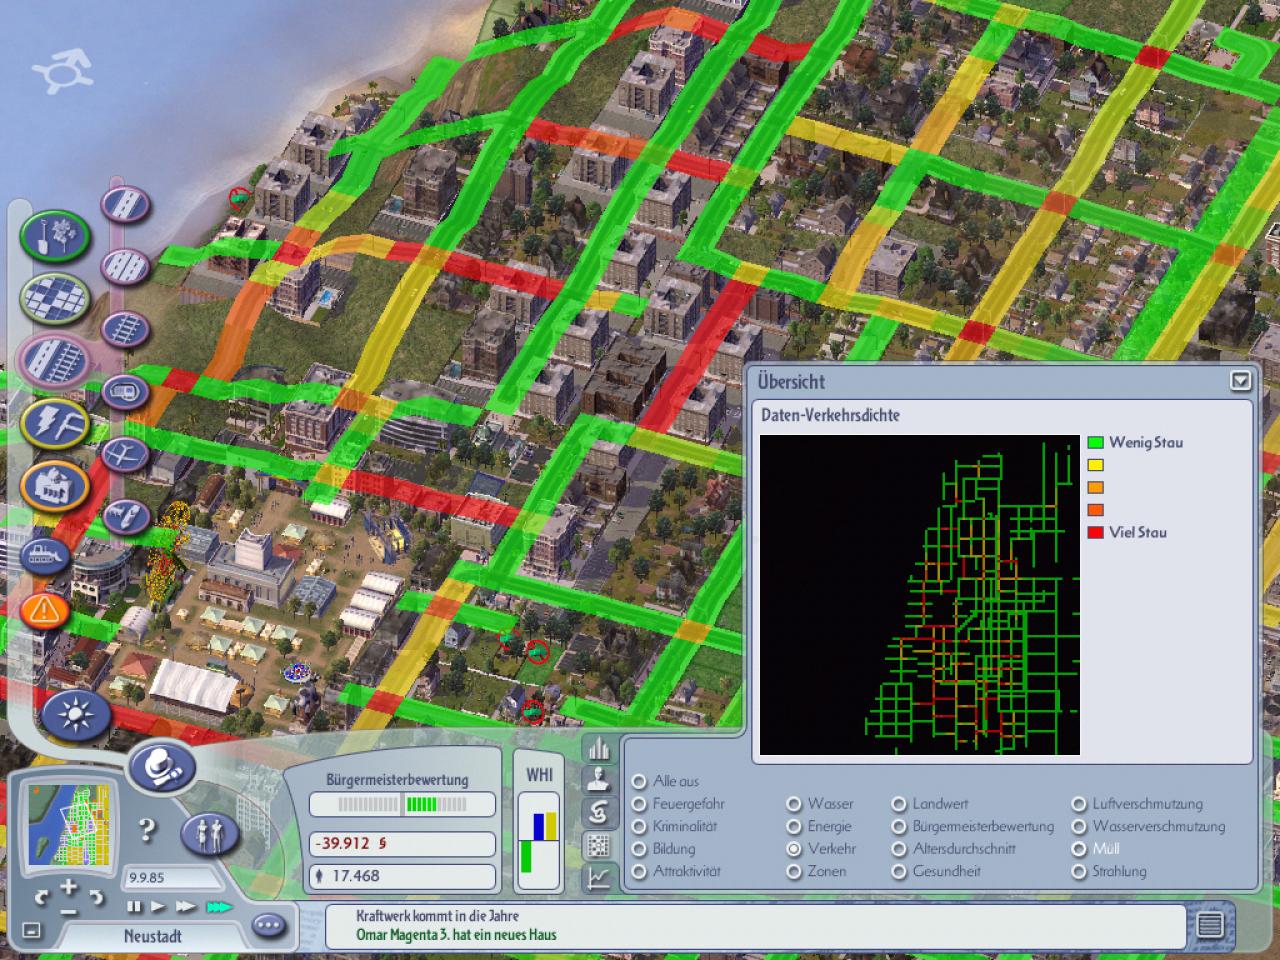Select the Feuergefahr data view
The height and width of the screenshot is (960, 1280).
coord(640,804)
